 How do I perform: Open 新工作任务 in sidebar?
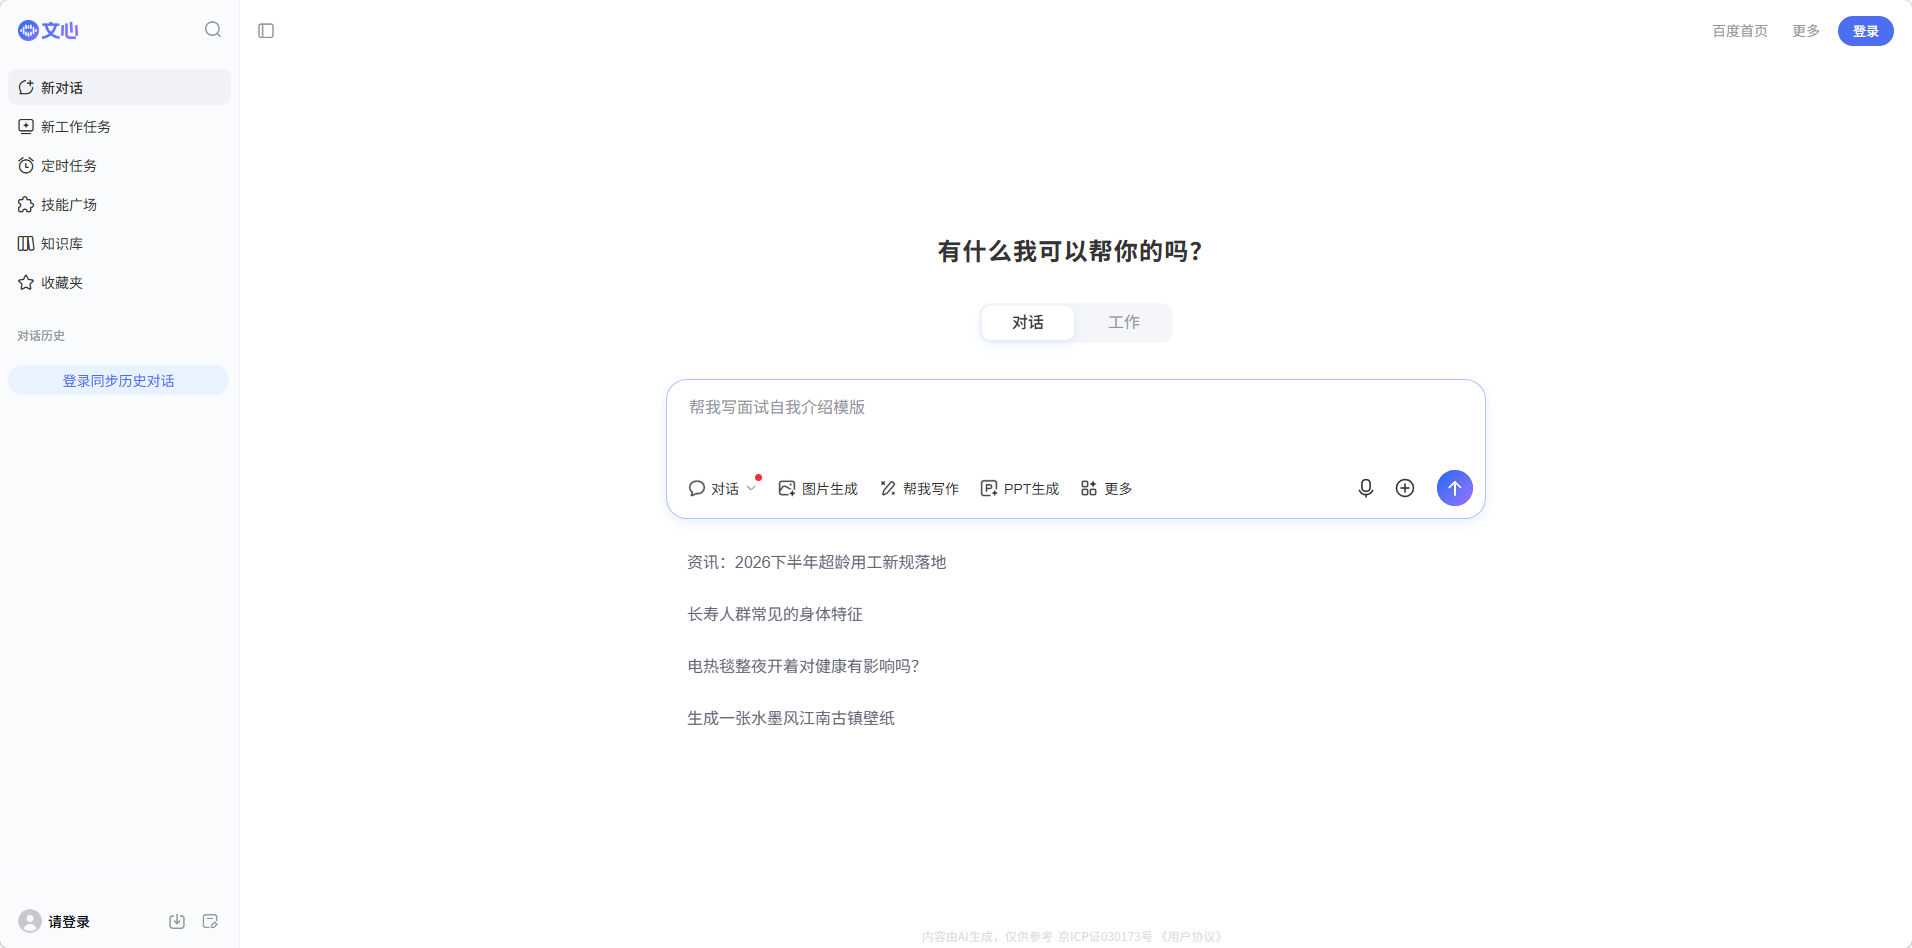pyautogui.click(x=119, y=126)
